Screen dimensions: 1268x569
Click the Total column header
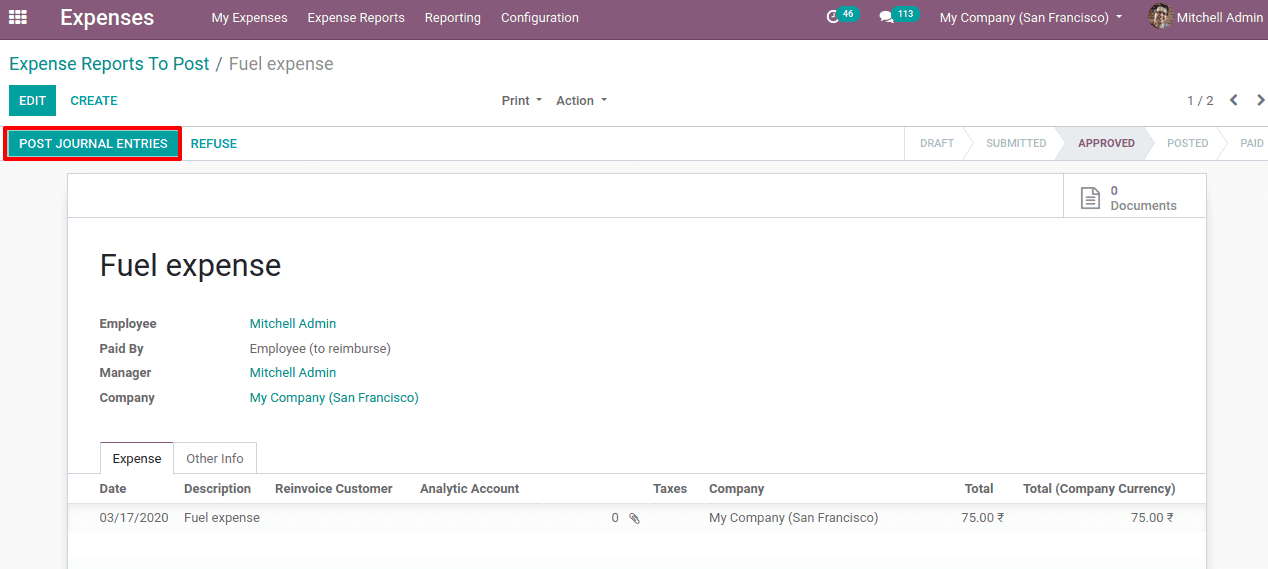click(x=979, y=489)
